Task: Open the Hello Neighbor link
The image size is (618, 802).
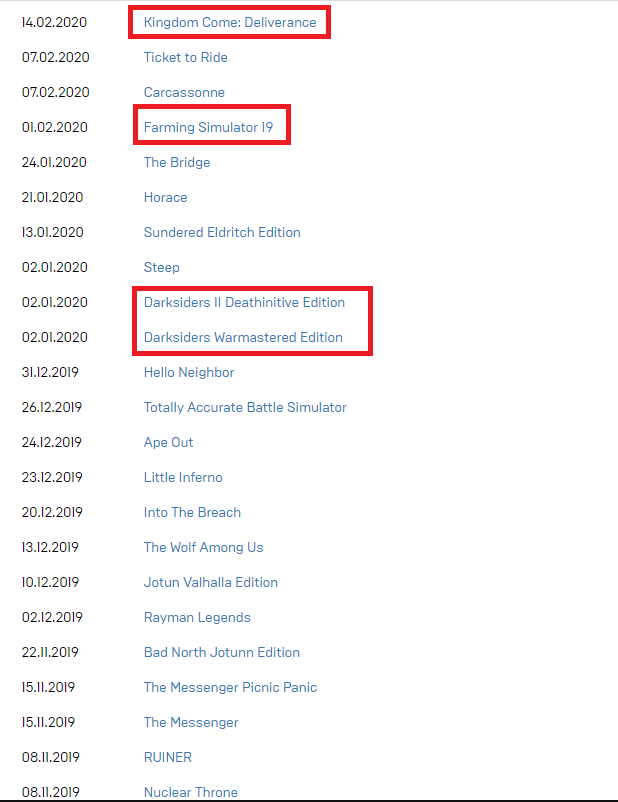Action: coord(189,372)
